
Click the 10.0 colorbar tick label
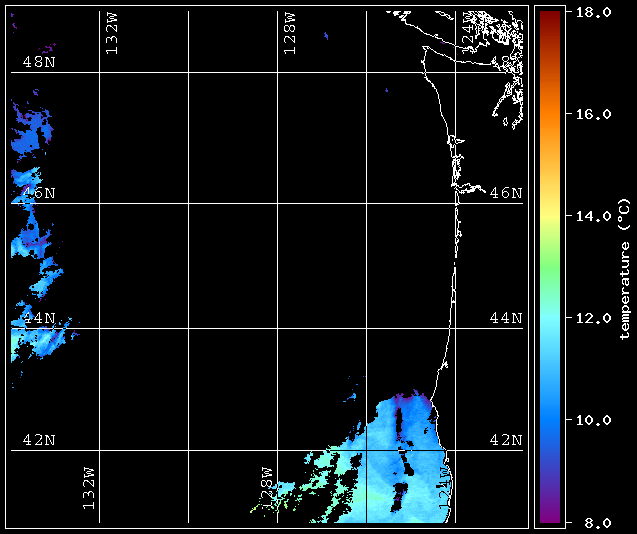(592, 420)
